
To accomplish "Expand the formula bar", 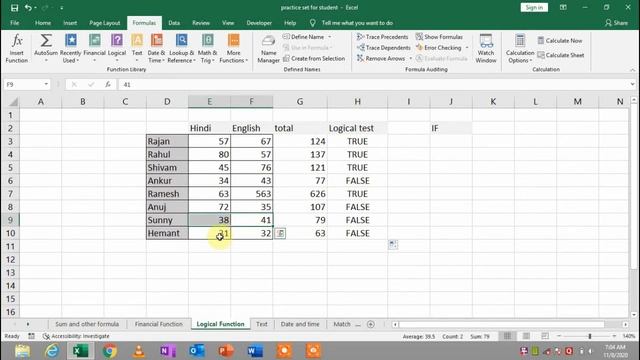I will tap(632, 84).
